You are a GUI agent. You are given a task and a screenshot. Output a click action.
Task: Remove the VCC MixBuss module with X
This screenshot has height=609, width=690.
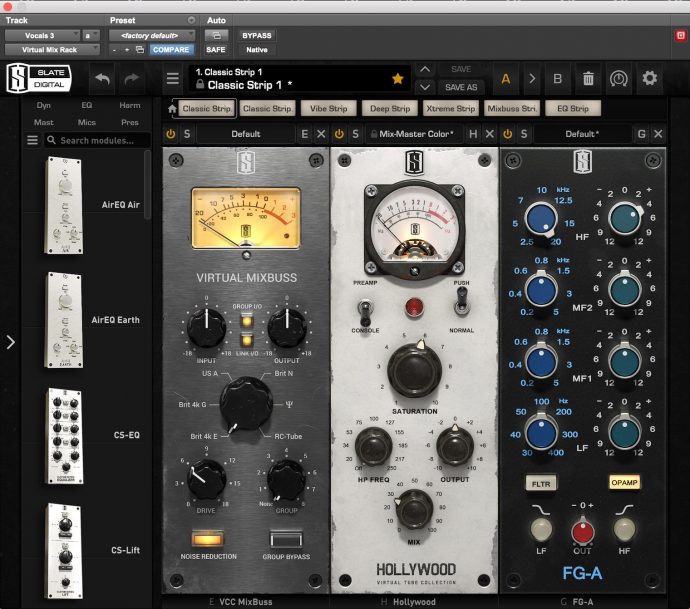pos(321,134)
